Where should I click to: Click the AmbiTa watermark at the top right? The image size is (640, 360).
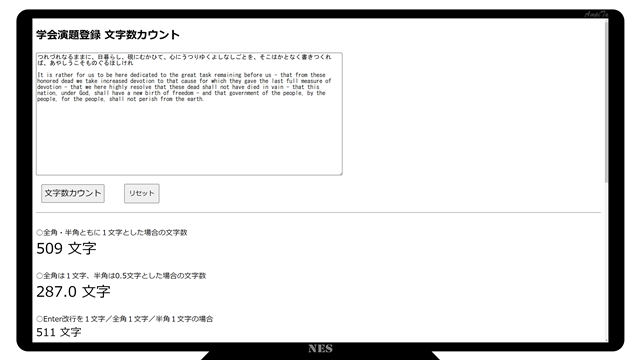596,14
